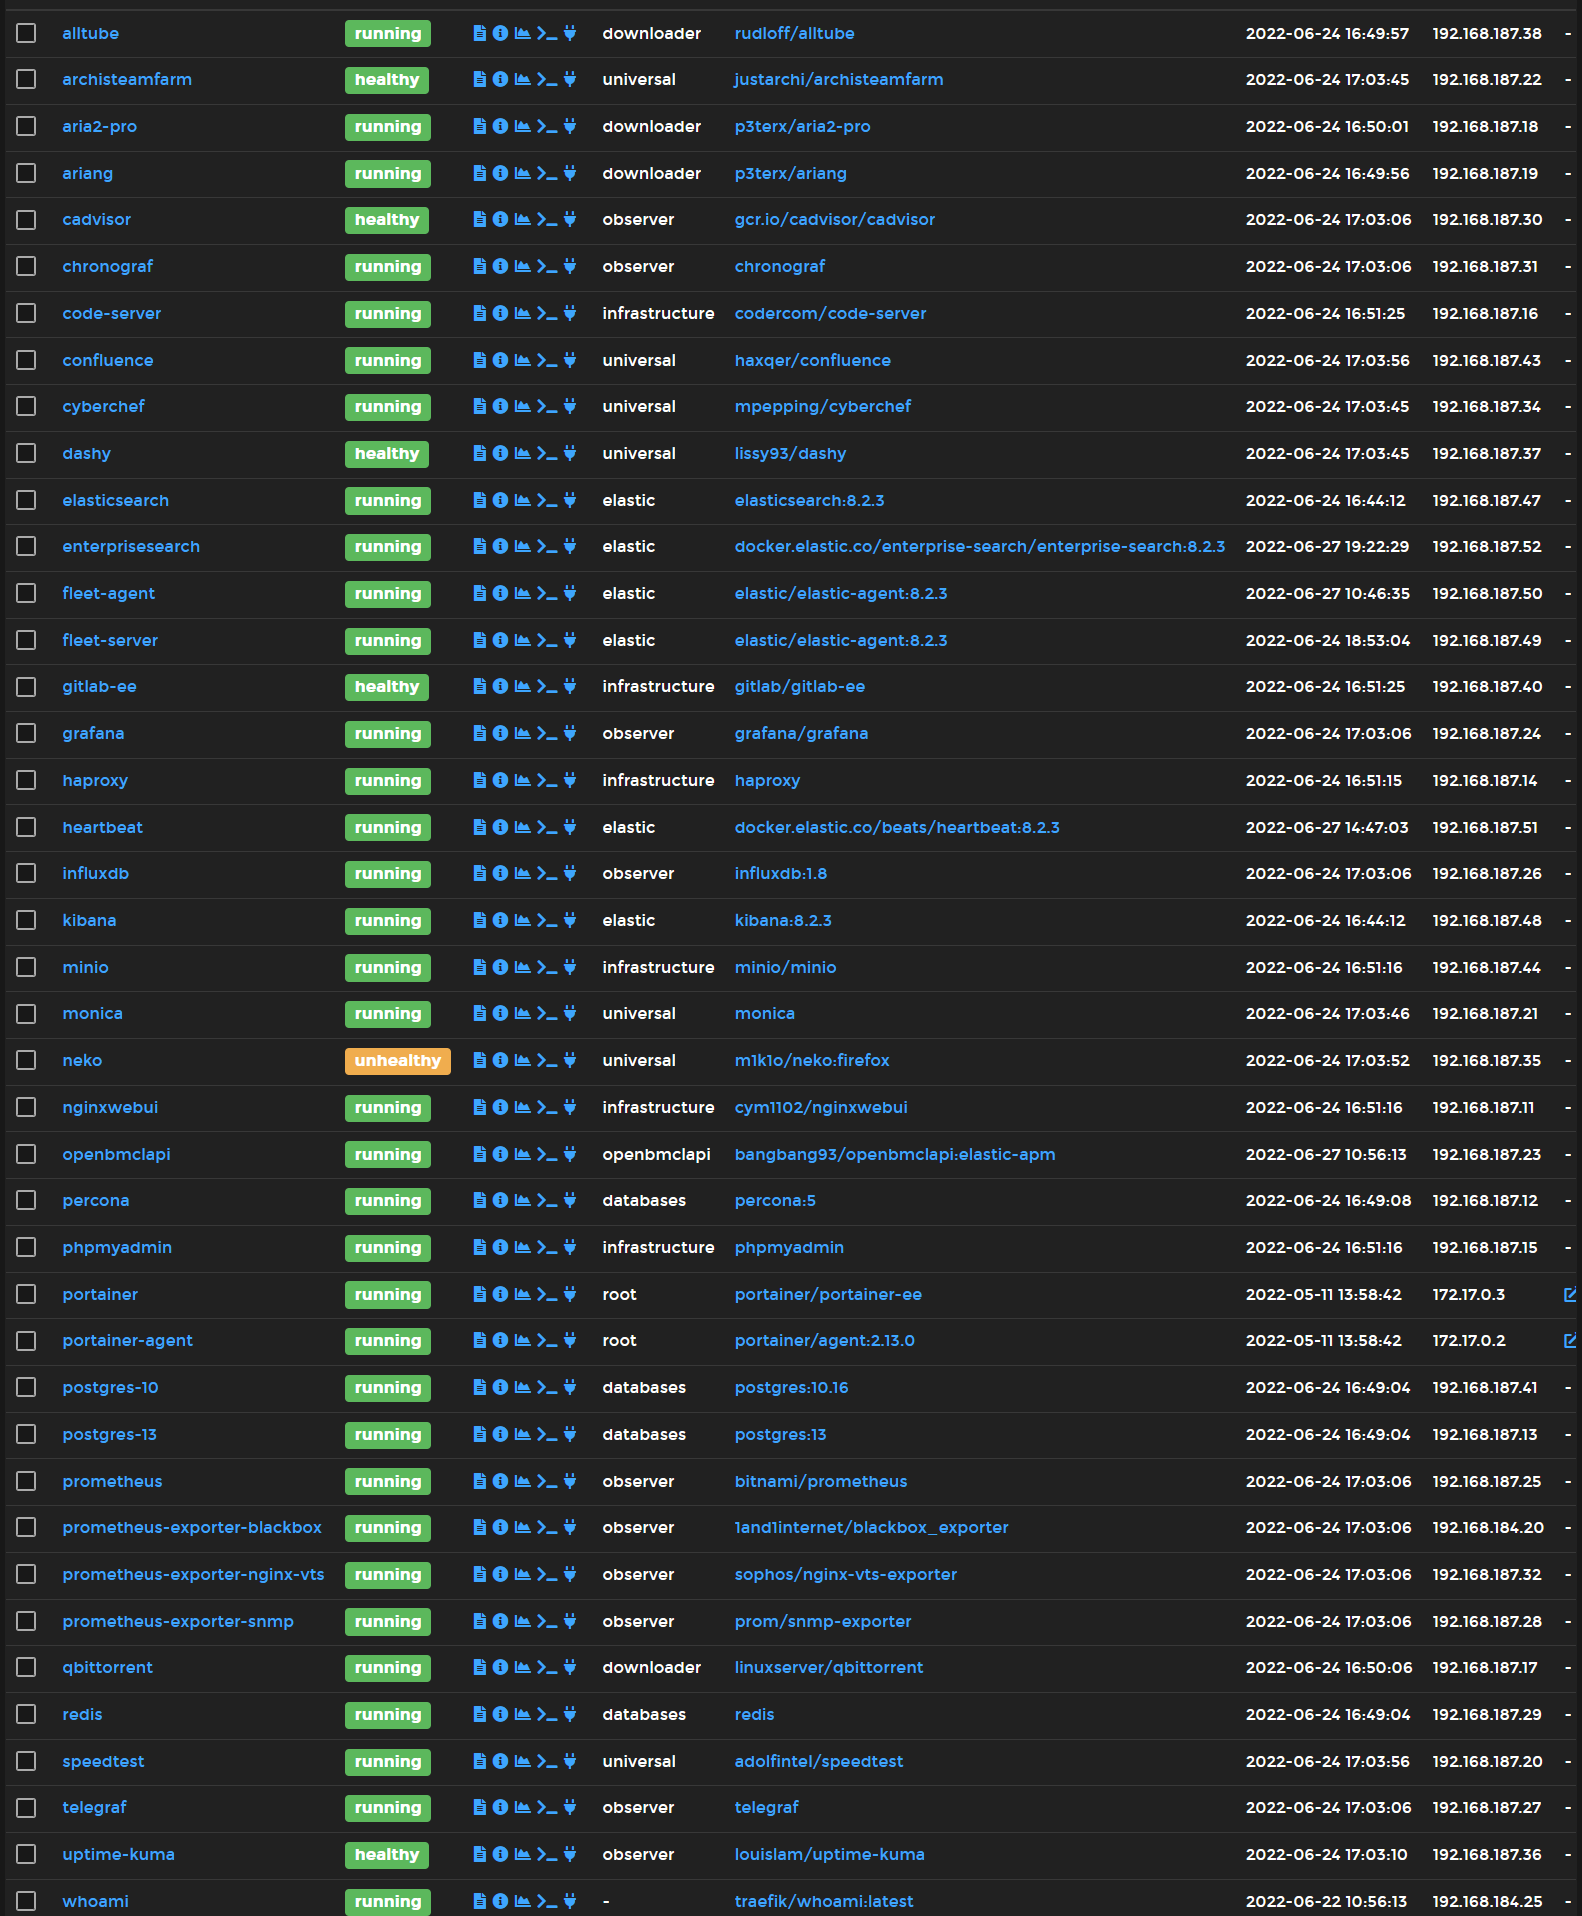Click inspect info icon for archisteamfarm

pyautogui.click(x=500, y=79)
